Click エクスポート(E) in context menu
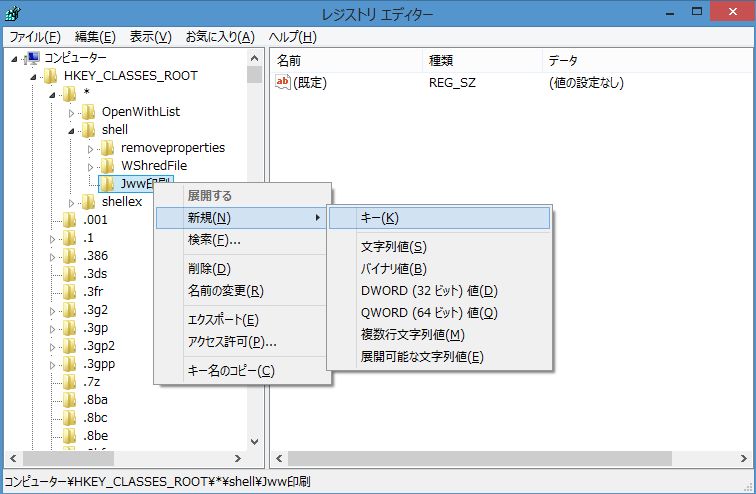 pyautogui.click(x=223, y=320)
